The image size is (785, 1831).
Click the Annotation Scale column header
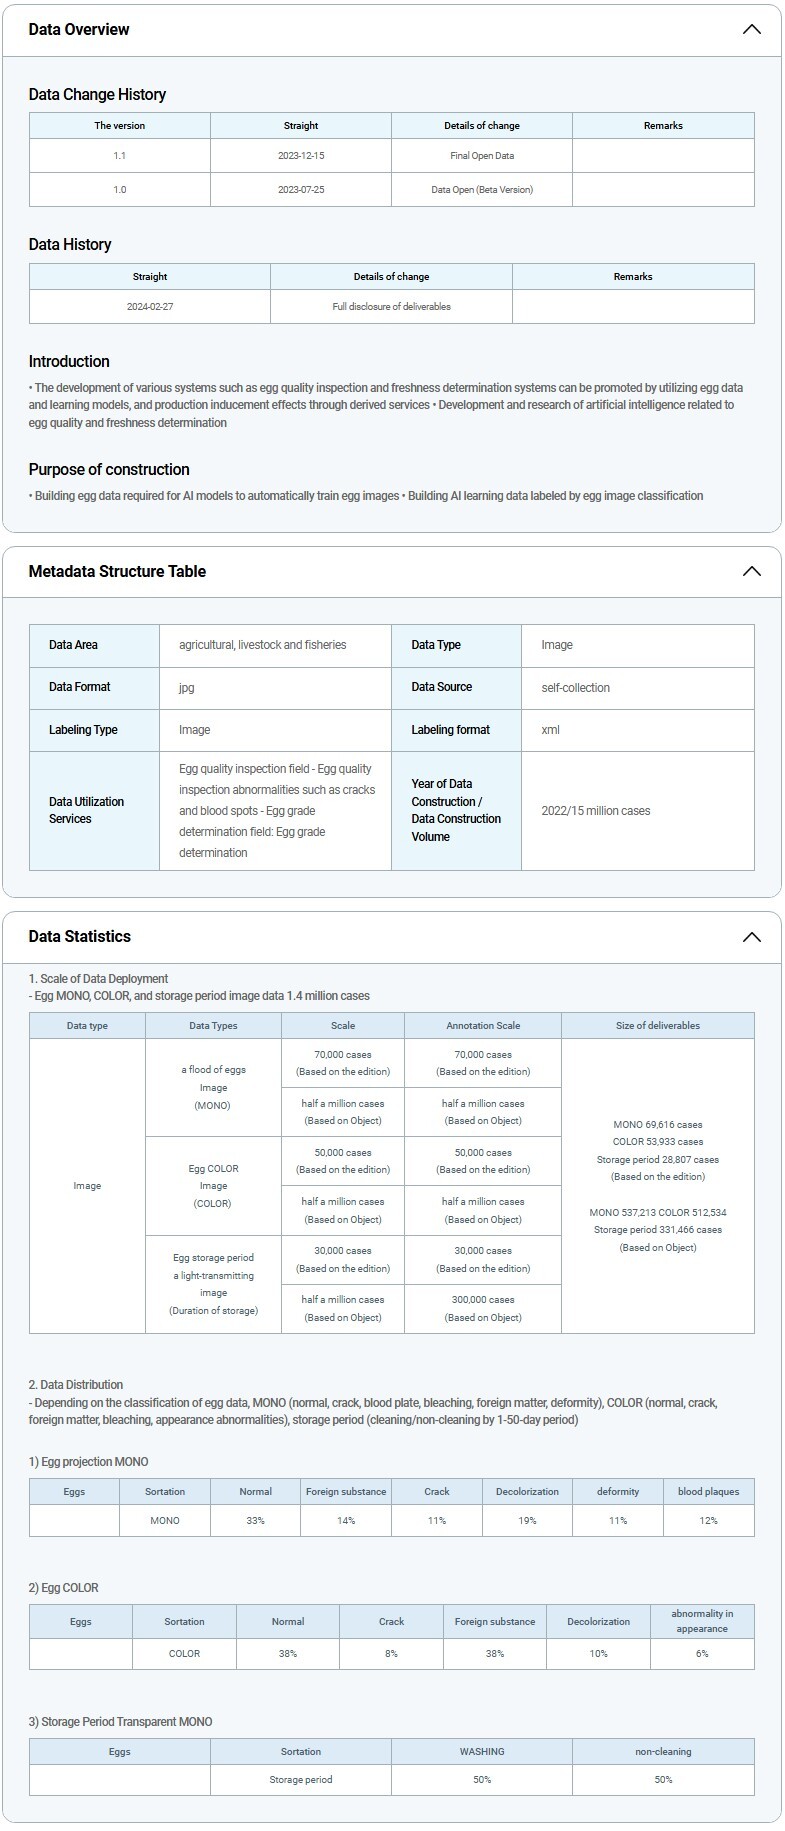[x=483, y=1026]
